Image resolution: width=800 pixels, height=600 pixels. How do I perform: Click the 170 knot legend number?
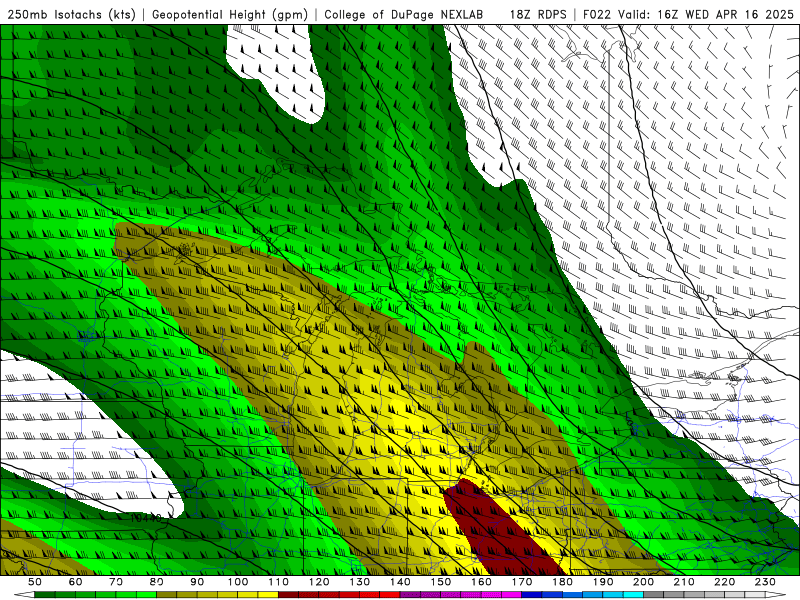(522, 582)
